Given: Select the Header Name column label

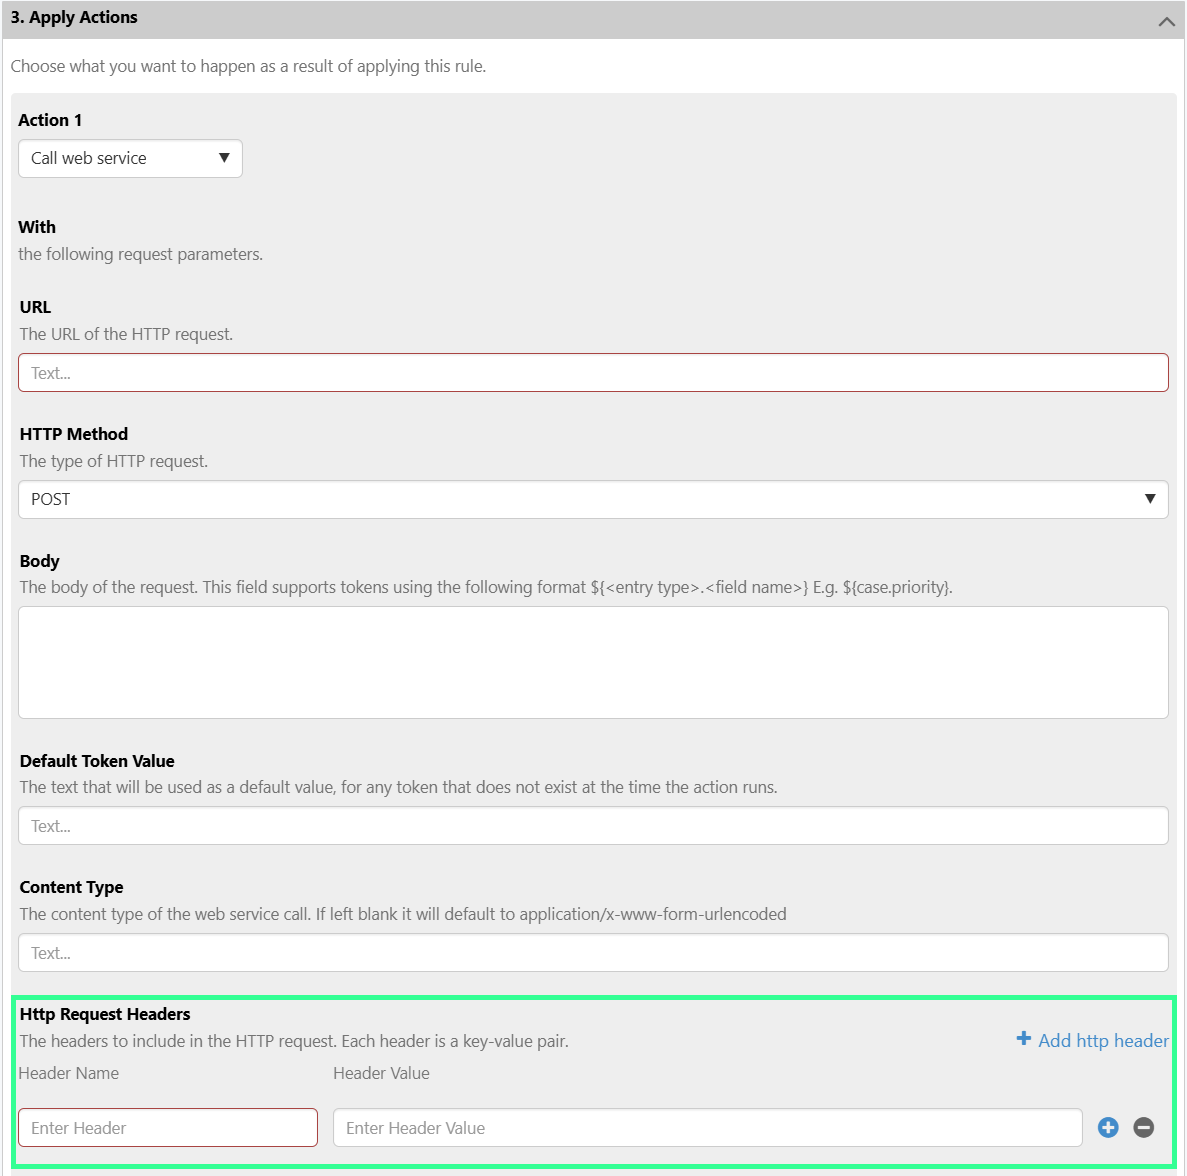Looking at the screenshot, I should click(68, 1073).
